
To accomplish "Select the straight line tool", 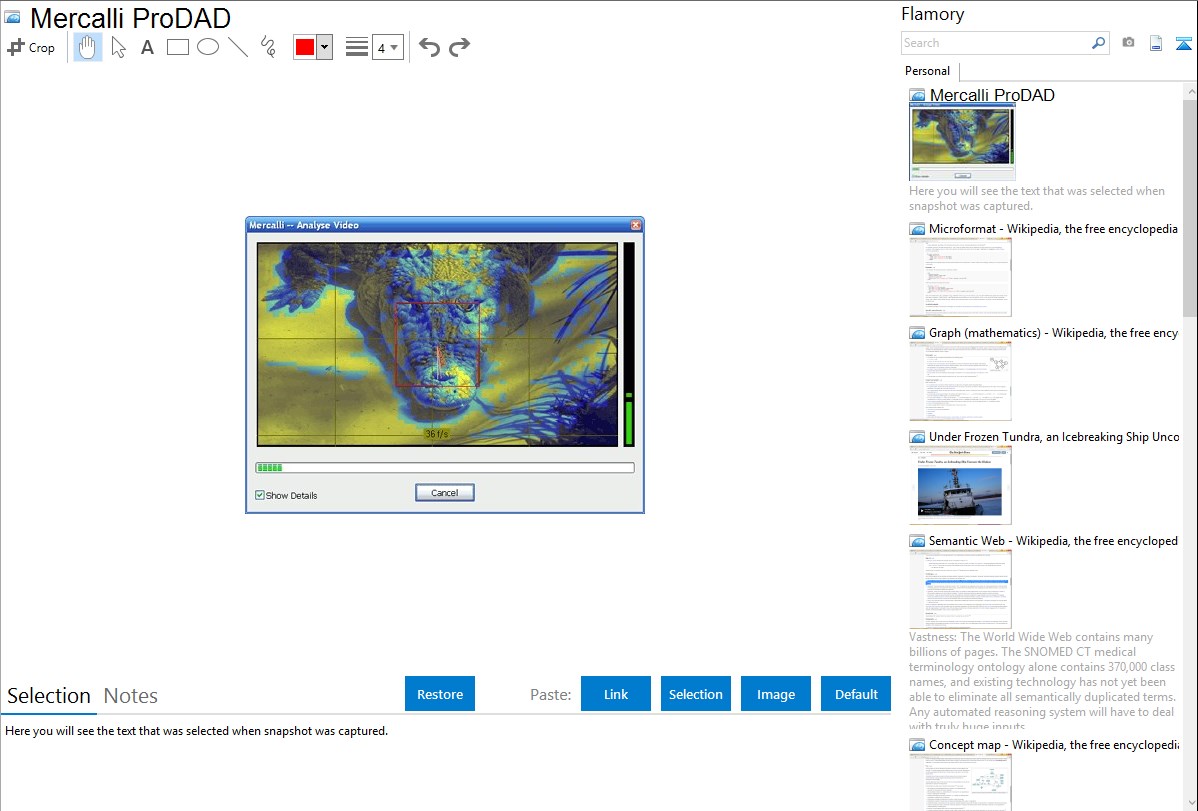I will (x=238, y=47).
